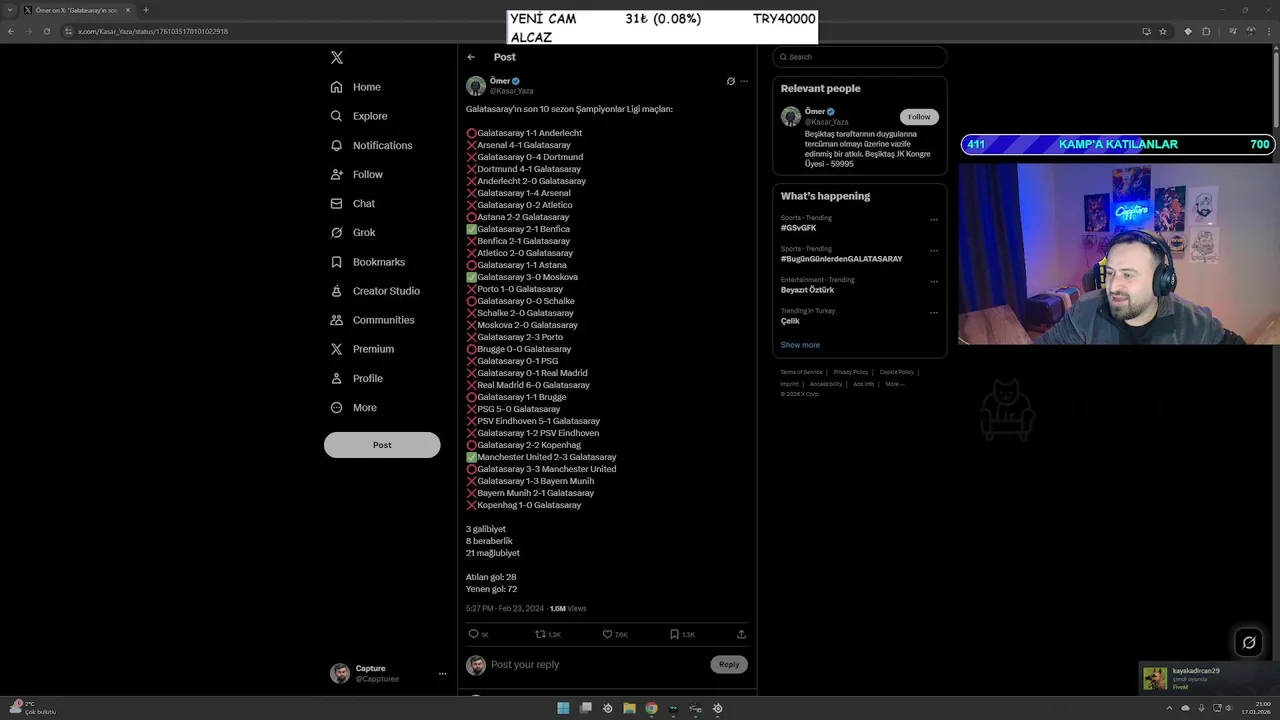Like the post with the heart icon
This screenshot has height=720, width=1280.
click(607, 634)
